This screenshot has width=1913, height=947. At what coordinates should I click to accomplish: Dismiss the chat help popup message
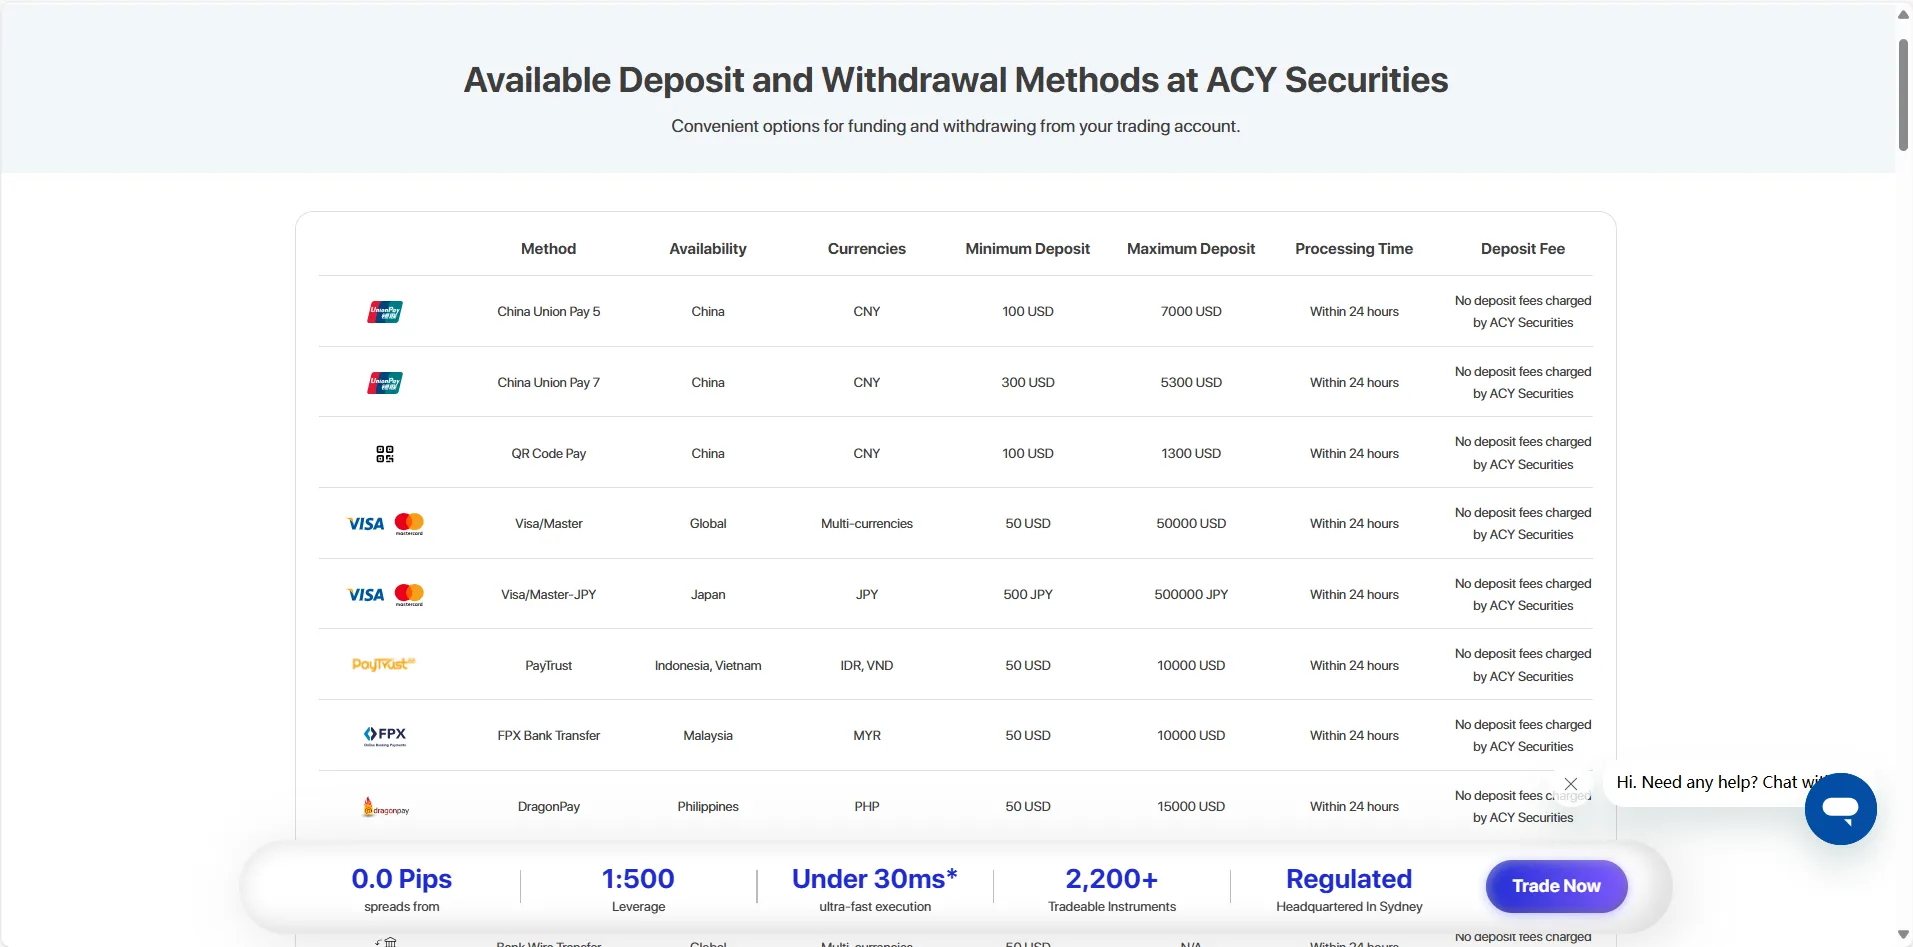tap(1571, 784)
